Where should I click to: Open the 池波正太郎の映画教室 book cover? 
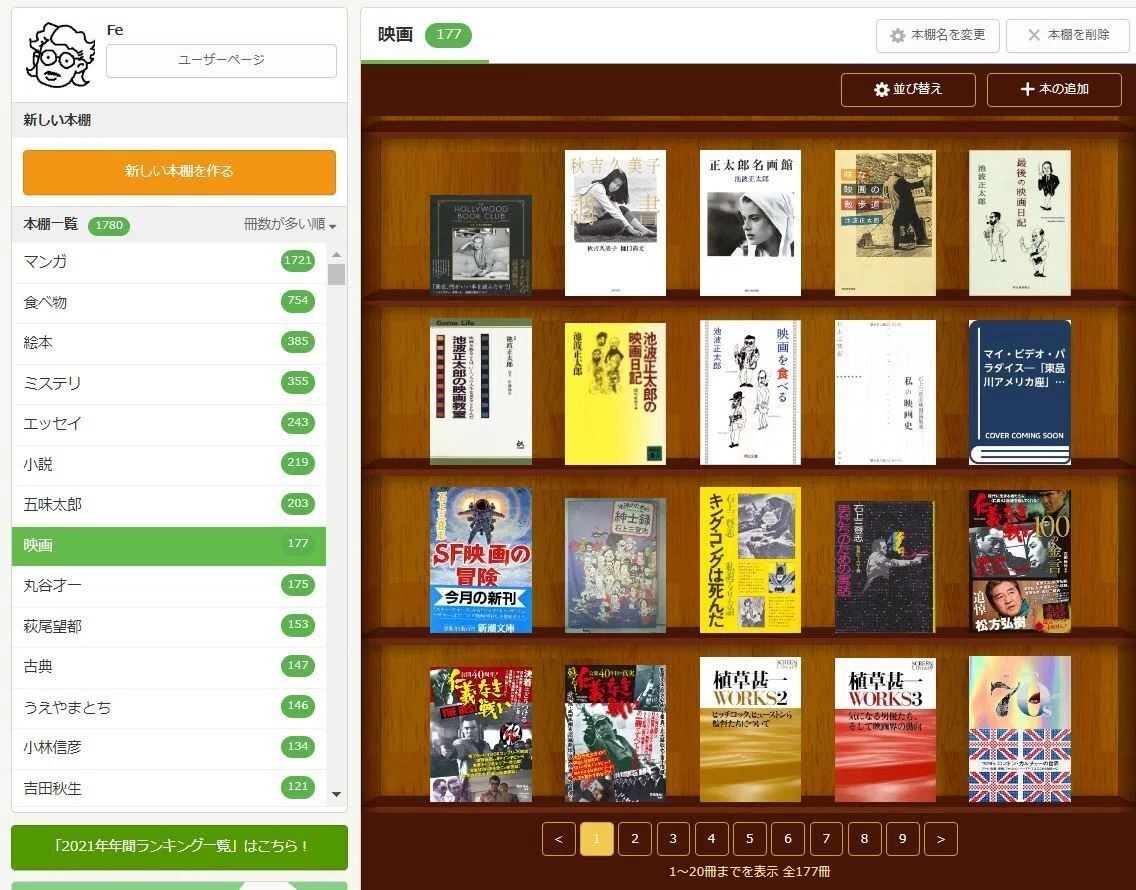[480, 391]
